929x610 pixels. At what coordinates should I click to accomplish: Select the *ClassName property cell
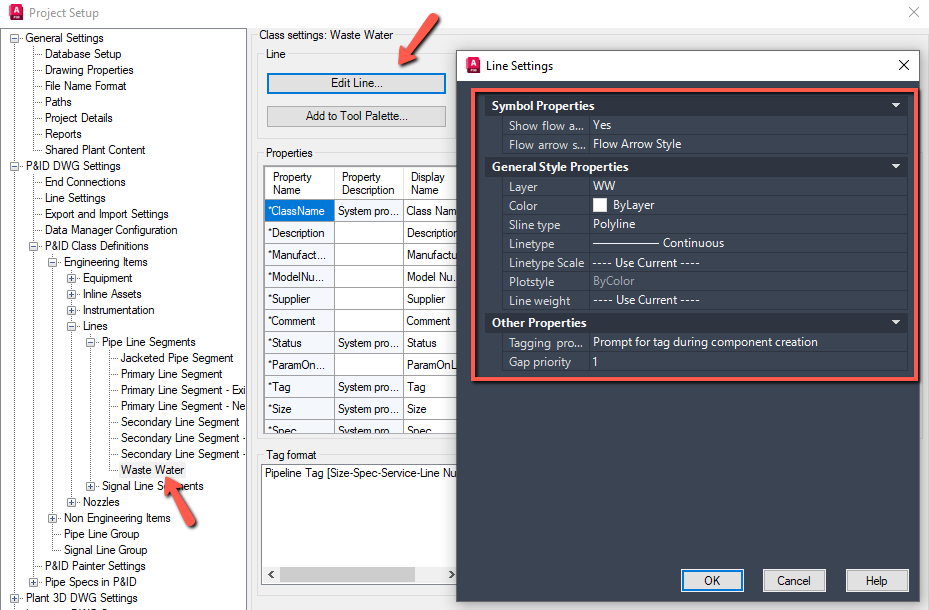point(300,211)
